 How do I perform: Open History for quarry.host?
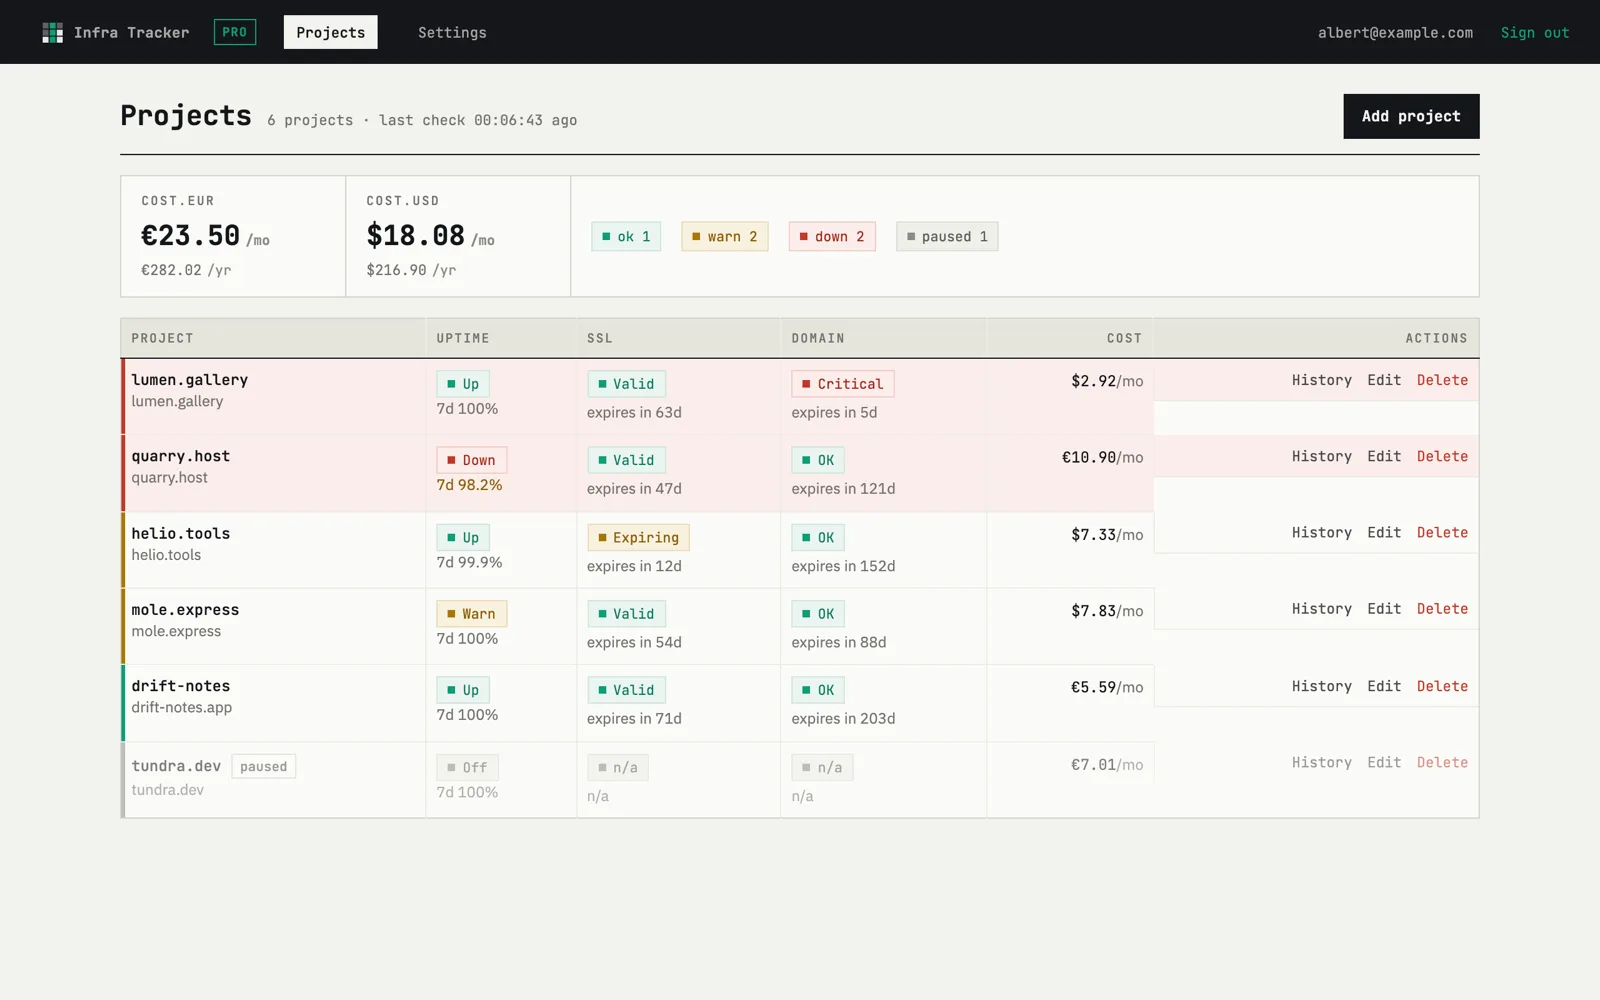tap(1321, 456)
